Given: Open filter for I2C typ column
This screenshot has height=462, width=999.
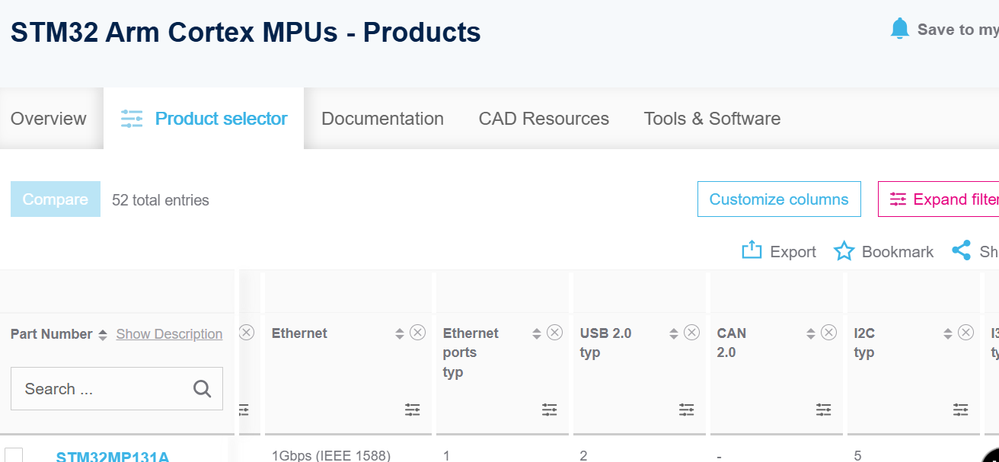Looking at the screenshot, I should pyautogui.click(x=960, y=410).
